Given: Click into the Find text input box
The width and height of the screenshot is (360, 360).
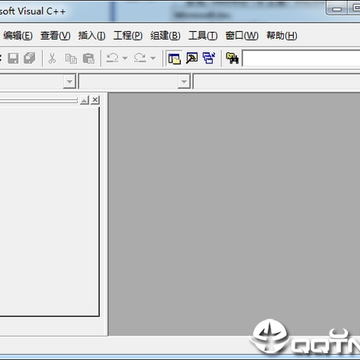Looking at the screenshot, I should pos(301,59).
